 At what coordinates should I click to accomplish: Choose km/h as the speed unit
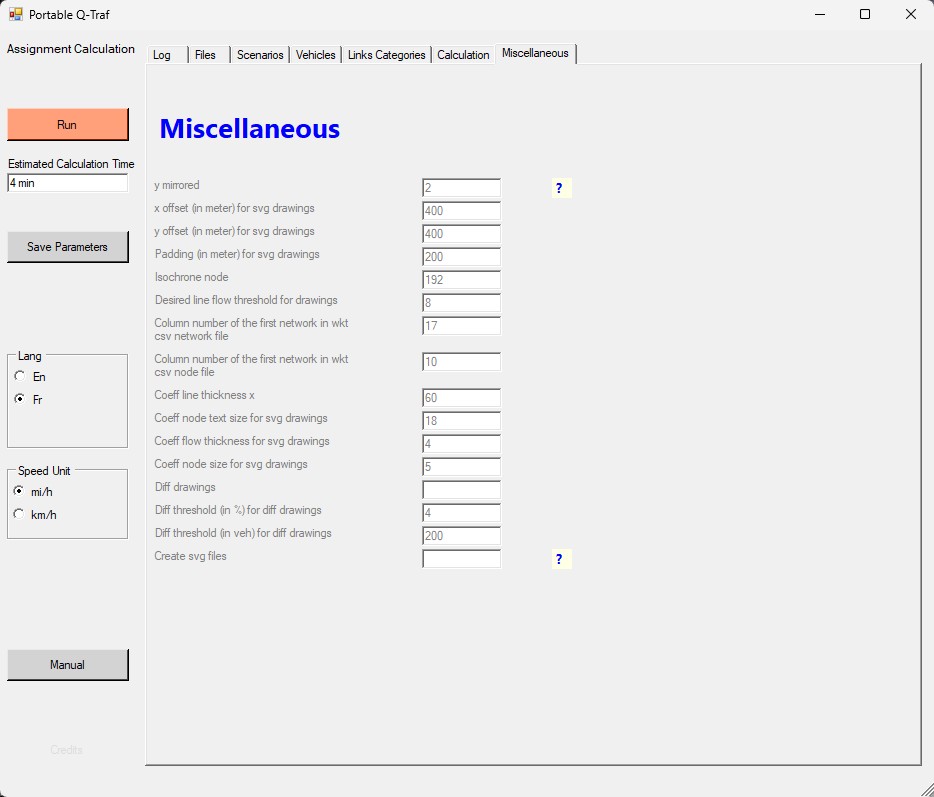point(20,514)
